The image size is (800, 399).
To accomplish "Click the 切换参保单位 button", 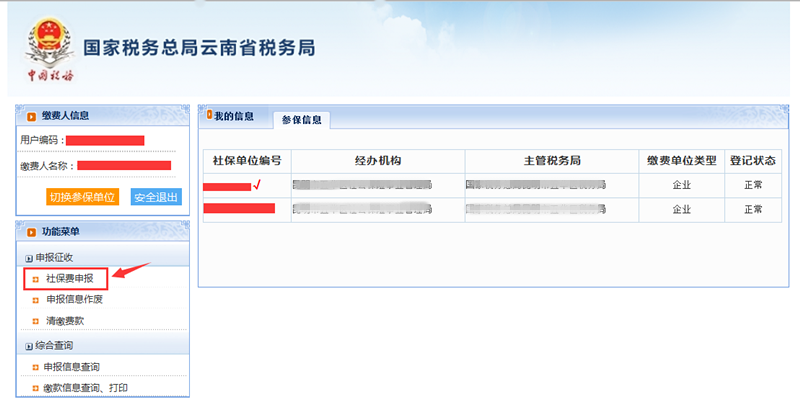I will pos(82,197).
